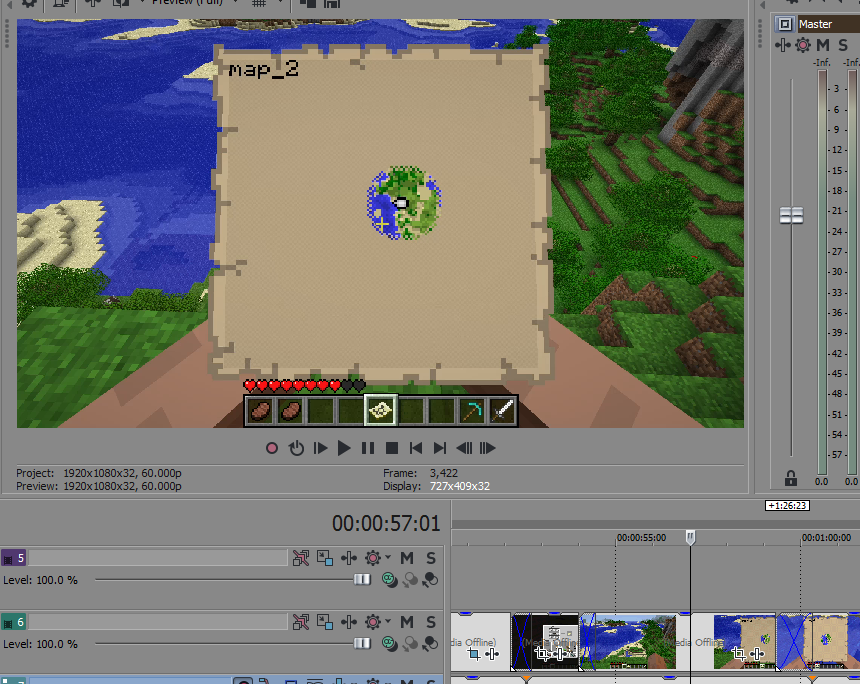Open Master bus automation settings gear
This screenshot has width=860, height=684.
pos(803,45)
